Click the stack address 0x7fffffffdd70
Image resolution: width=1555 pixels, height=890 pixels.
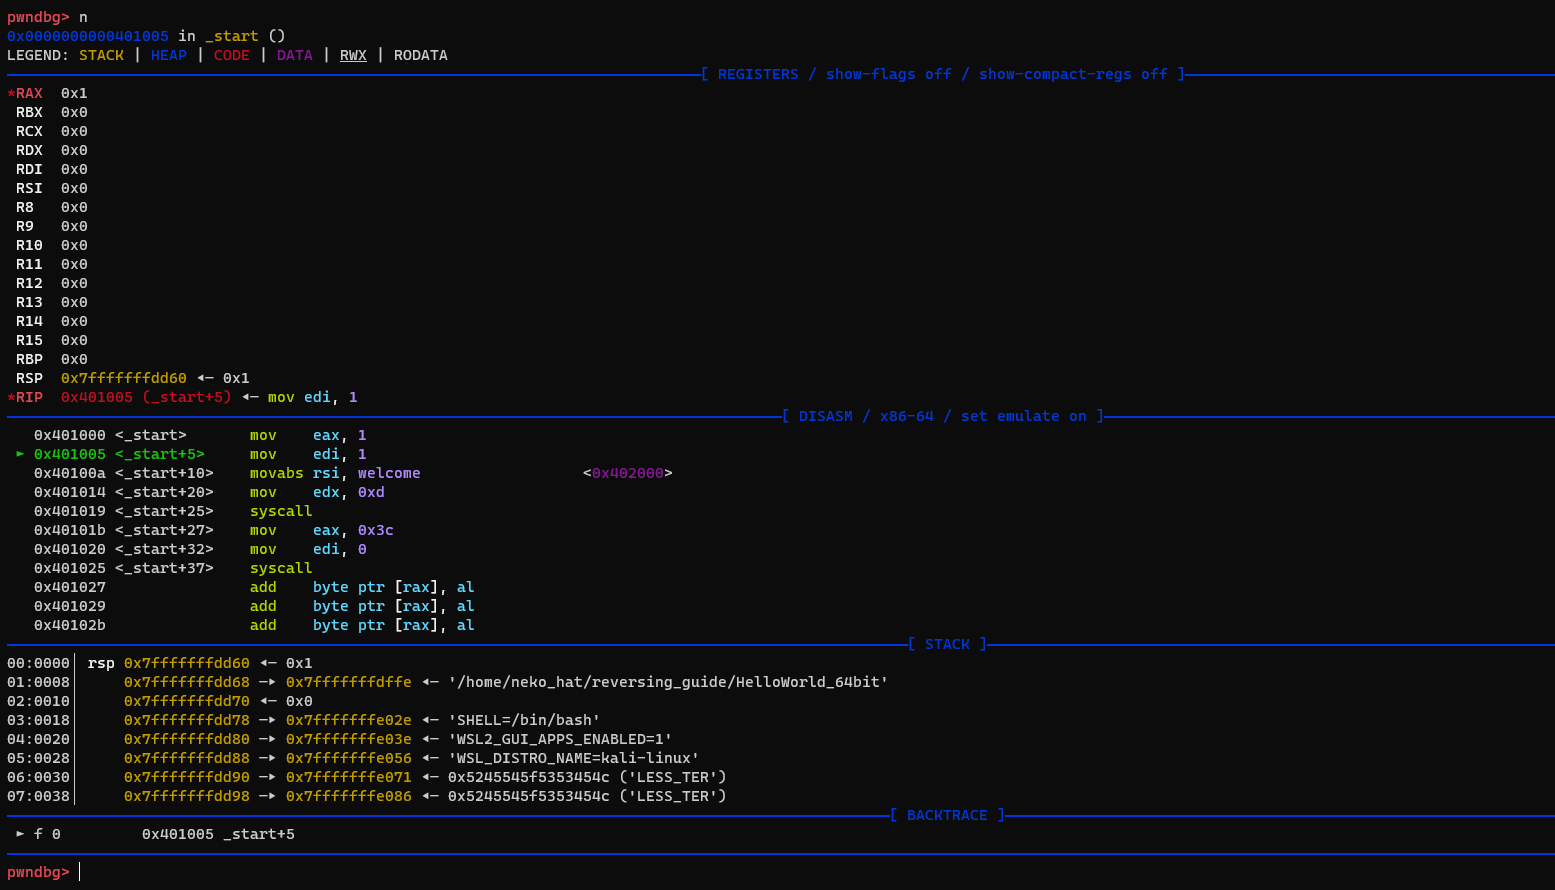(187, 701)
